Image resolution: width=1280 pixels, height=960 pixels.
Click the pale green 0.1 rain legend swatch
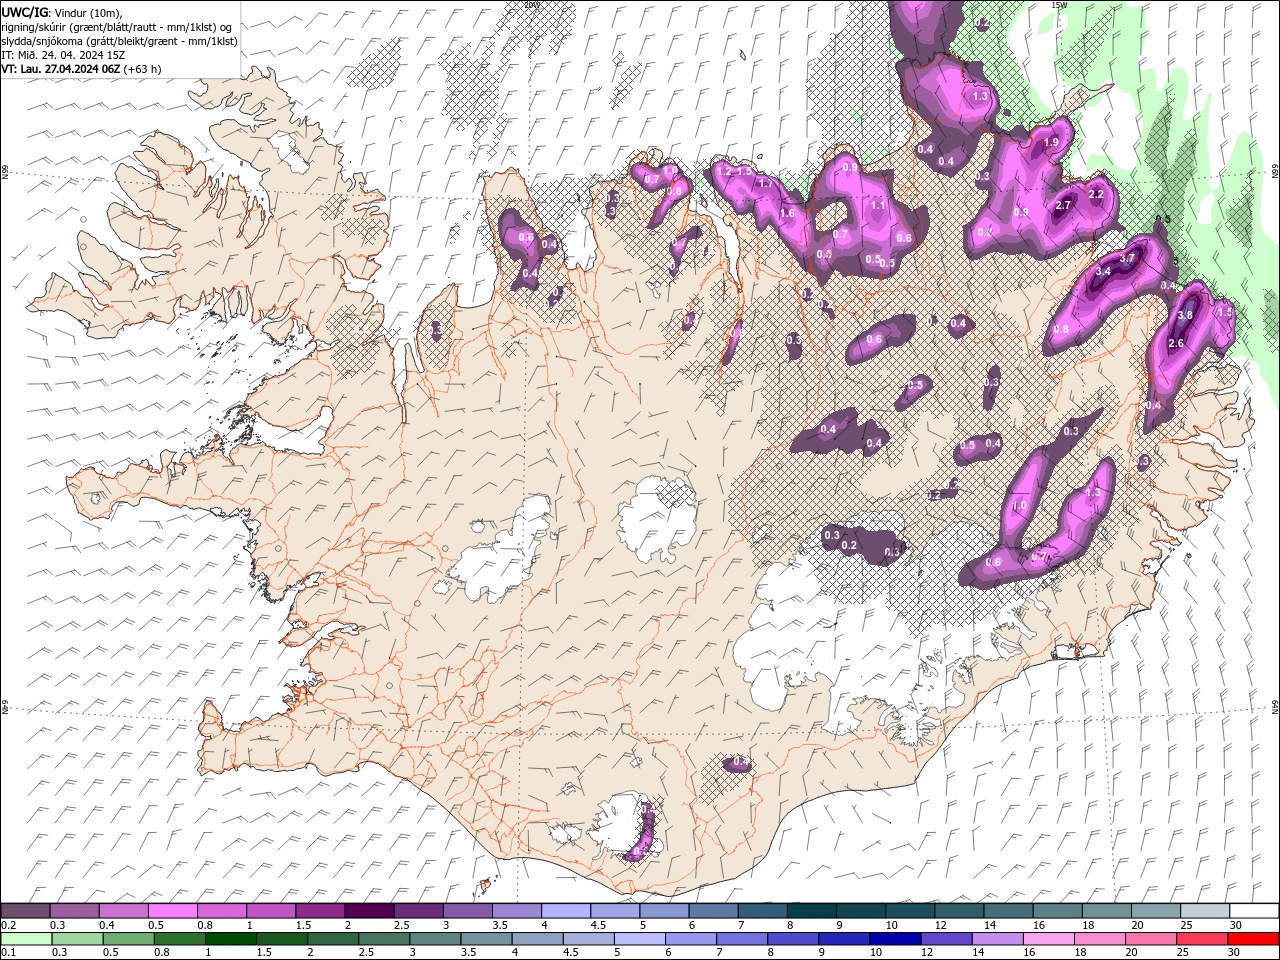pyautogui.click(x=26, y=939)
